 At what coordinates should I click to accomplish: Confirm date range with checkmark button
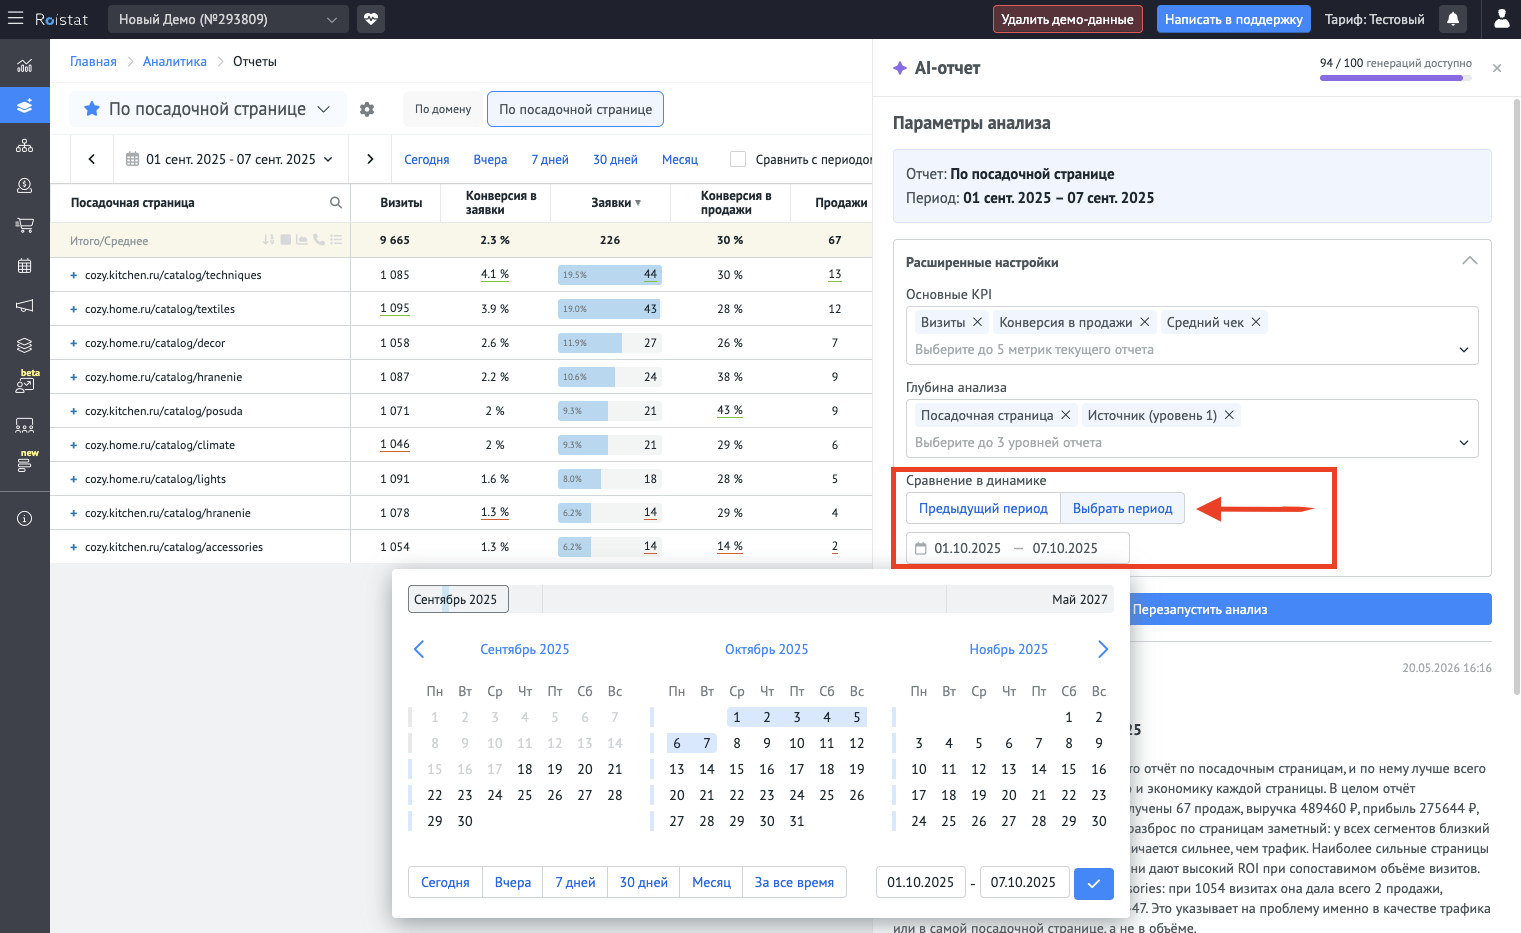(x=1094, y=883)
